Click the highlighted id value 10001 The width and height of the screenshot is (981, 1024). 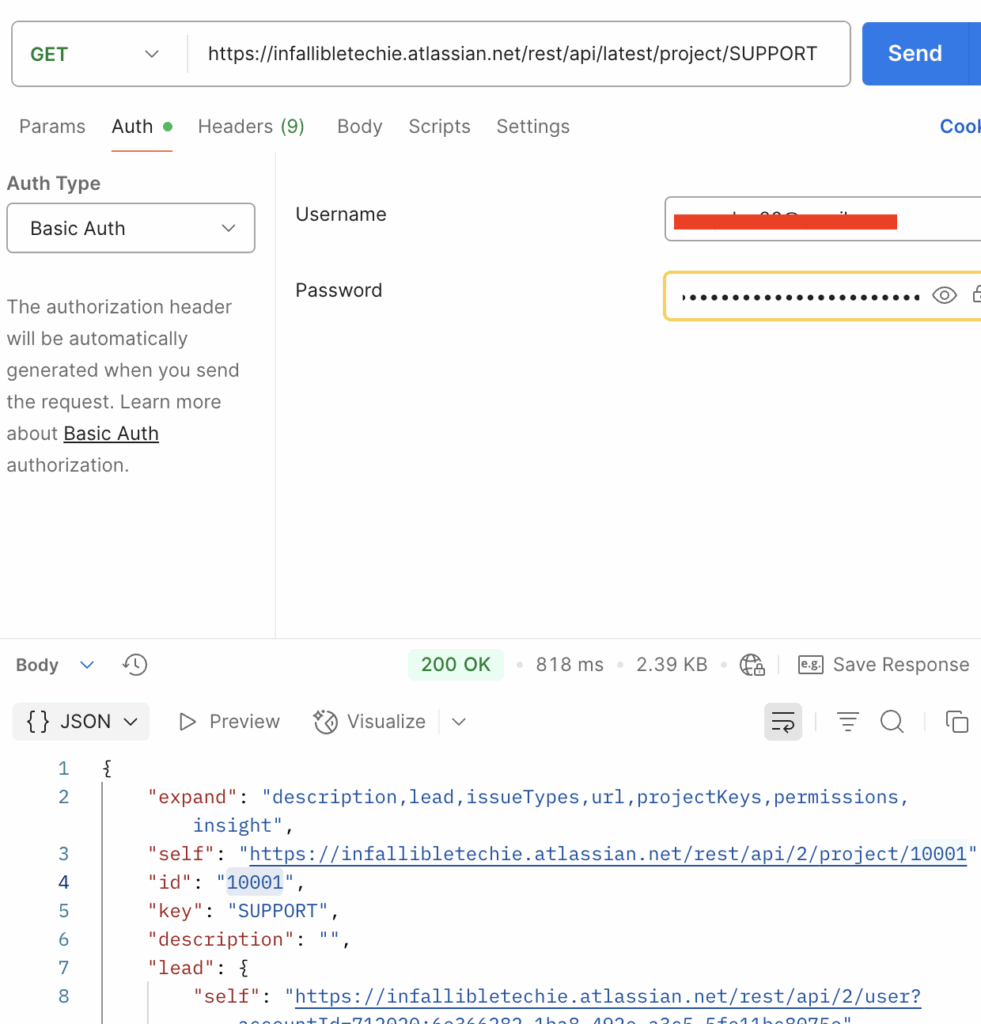[255, 883]
